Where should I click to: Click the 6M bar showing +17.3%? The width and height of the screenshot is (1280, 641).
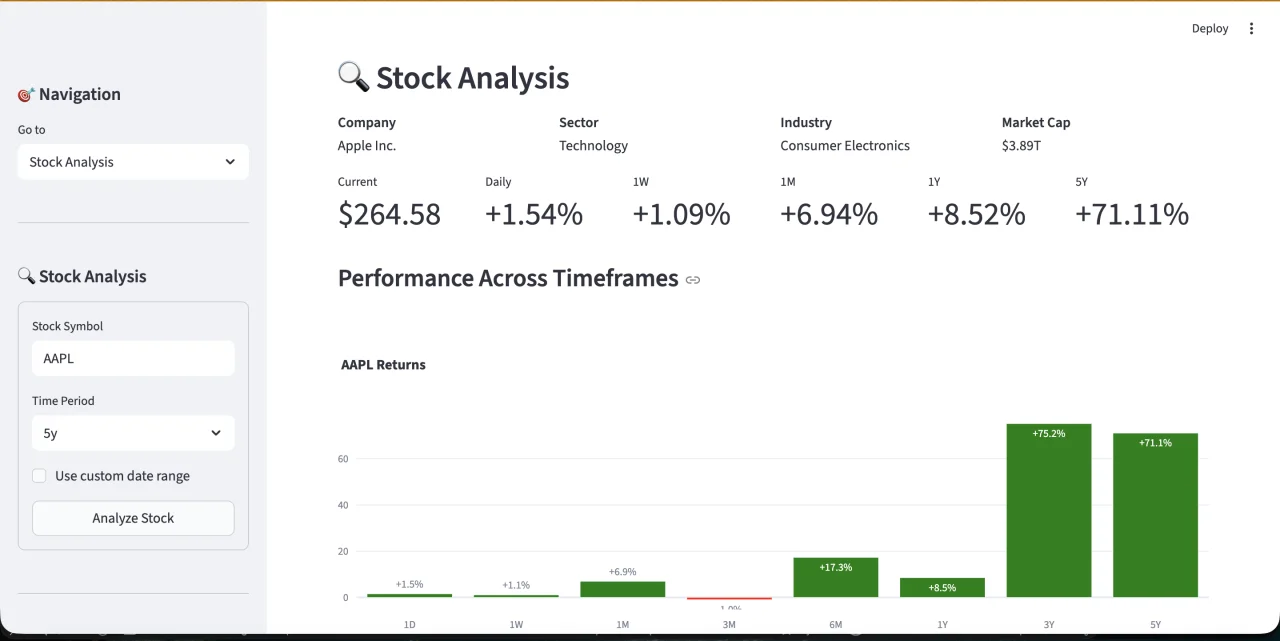point(836,577)
